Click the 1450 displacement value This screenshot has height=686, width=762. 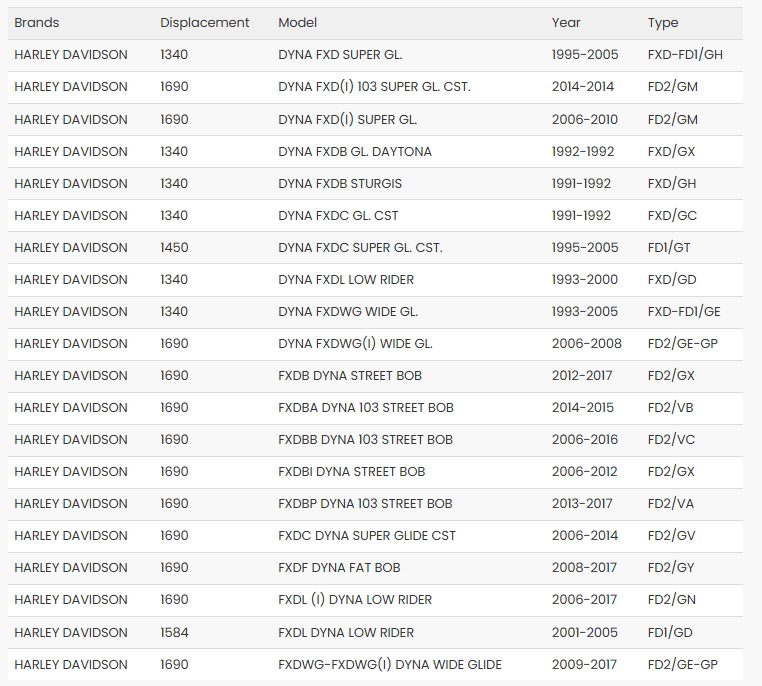[x=174, y=247]
